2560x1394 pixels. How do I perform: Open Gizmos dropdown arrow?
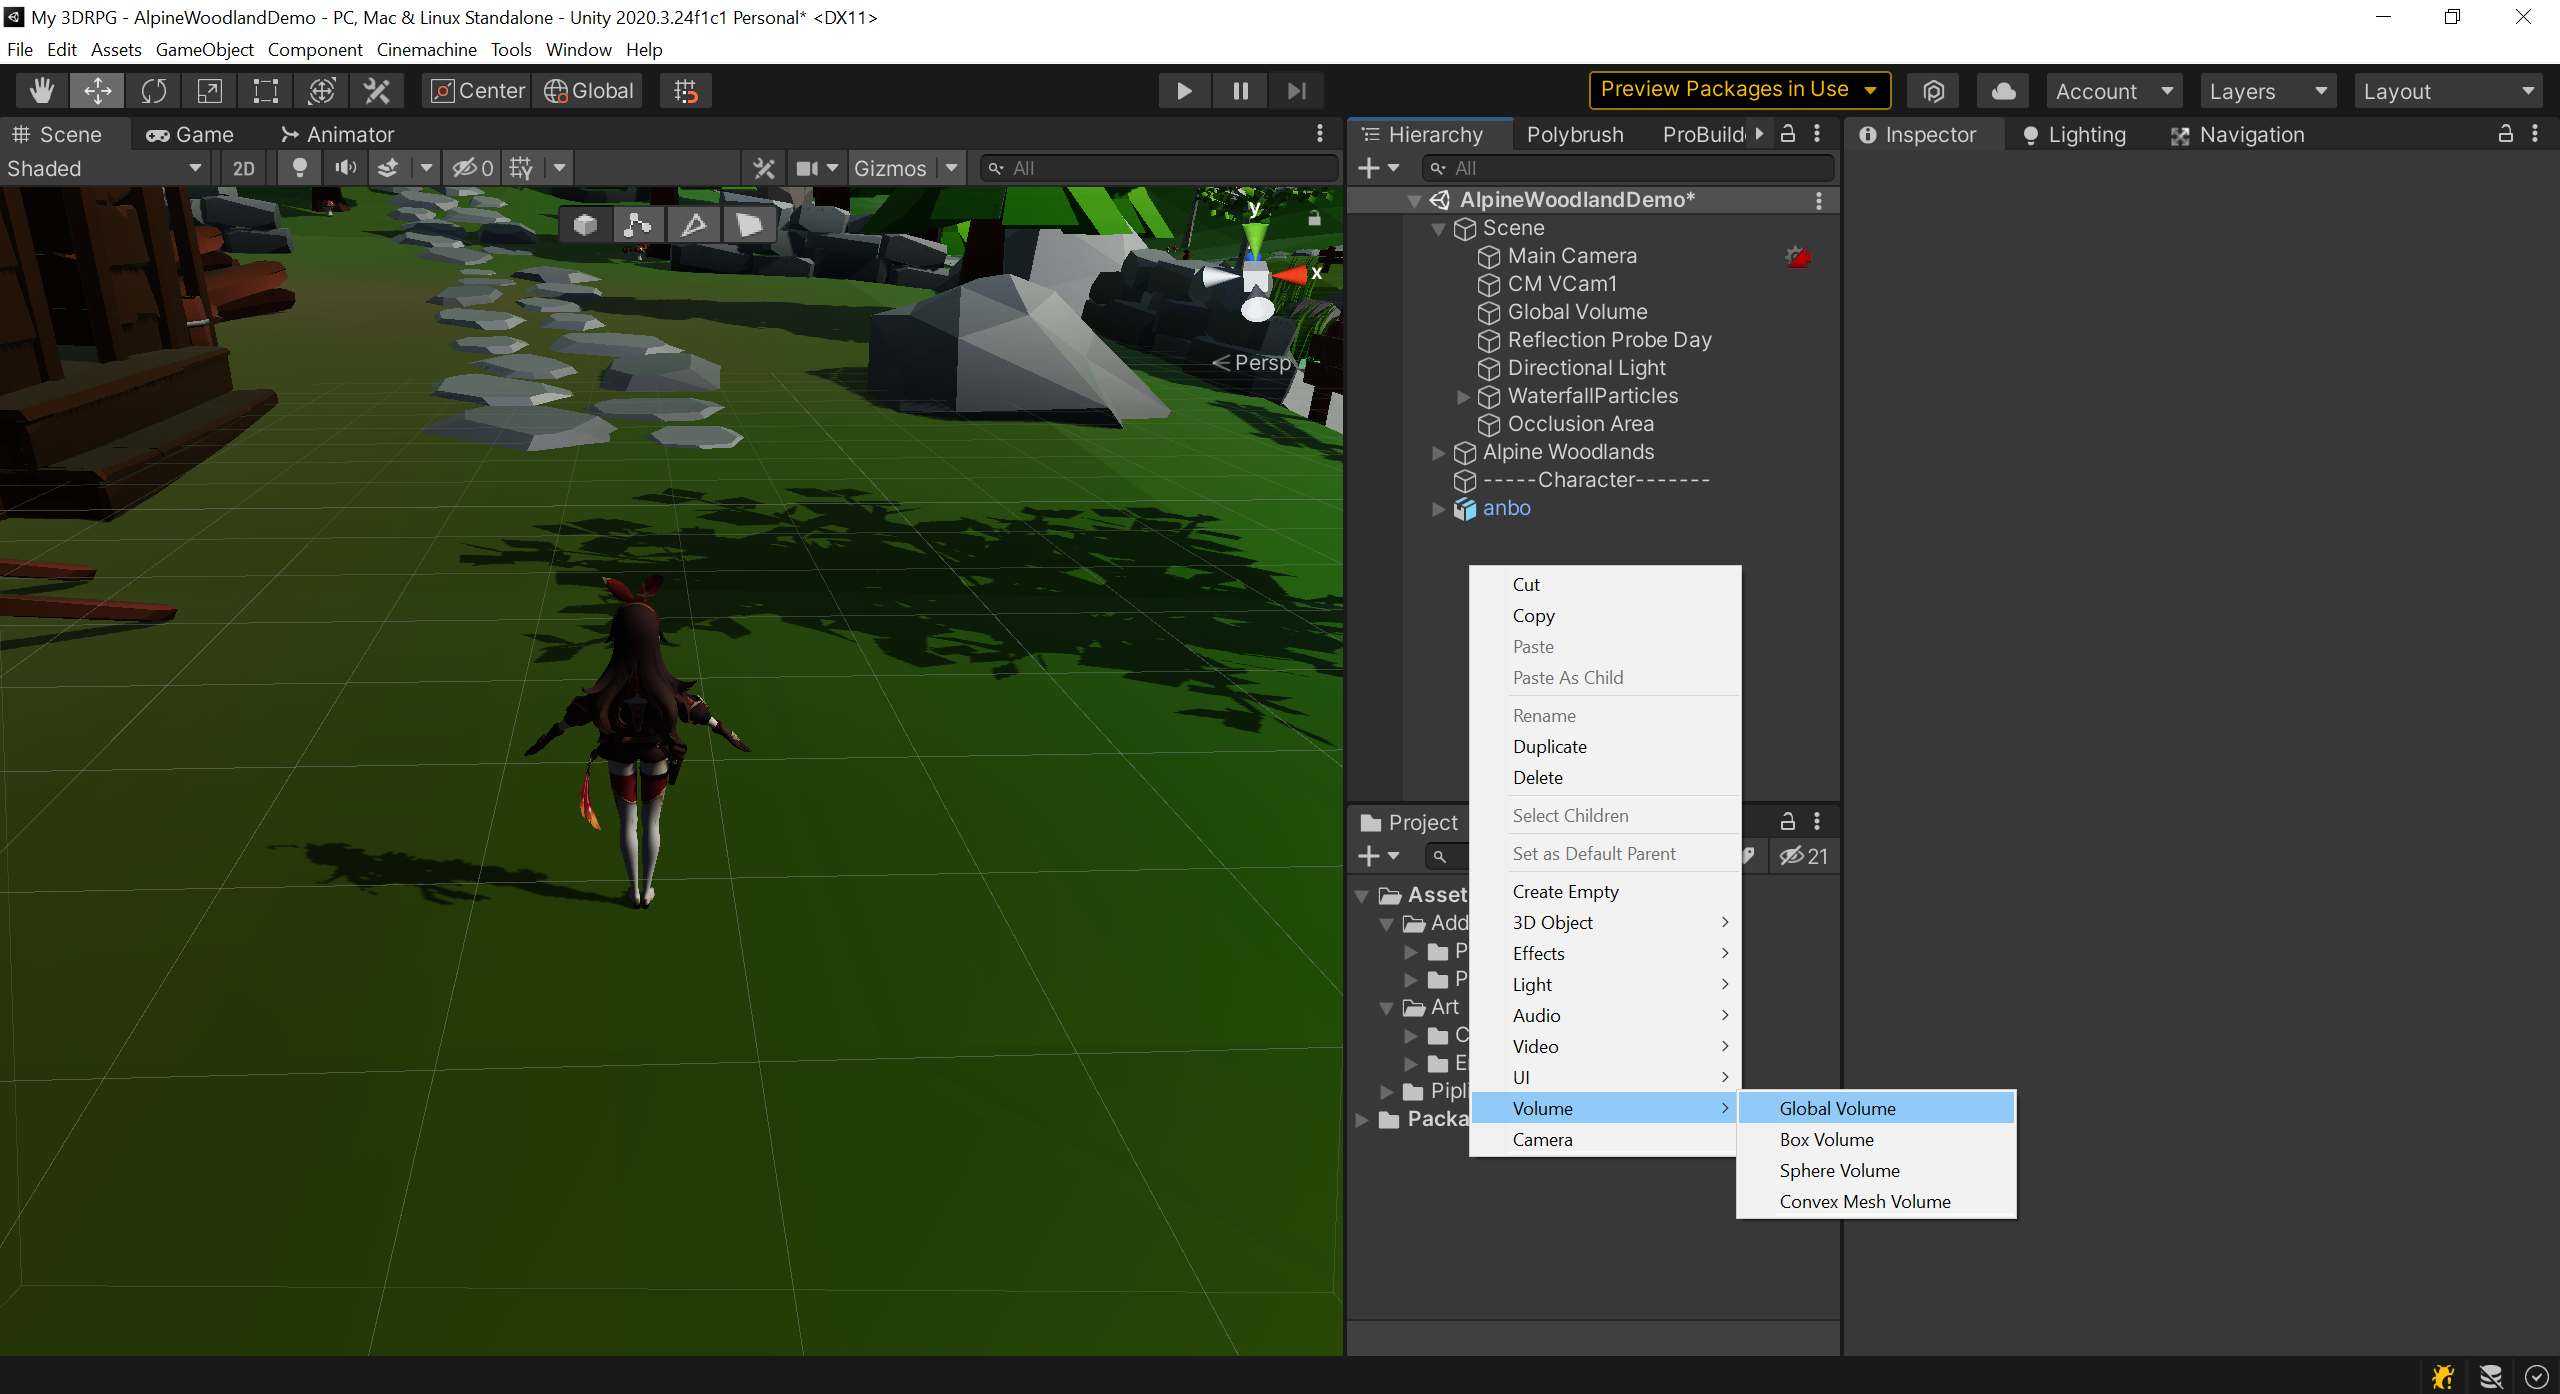point(952,168)
